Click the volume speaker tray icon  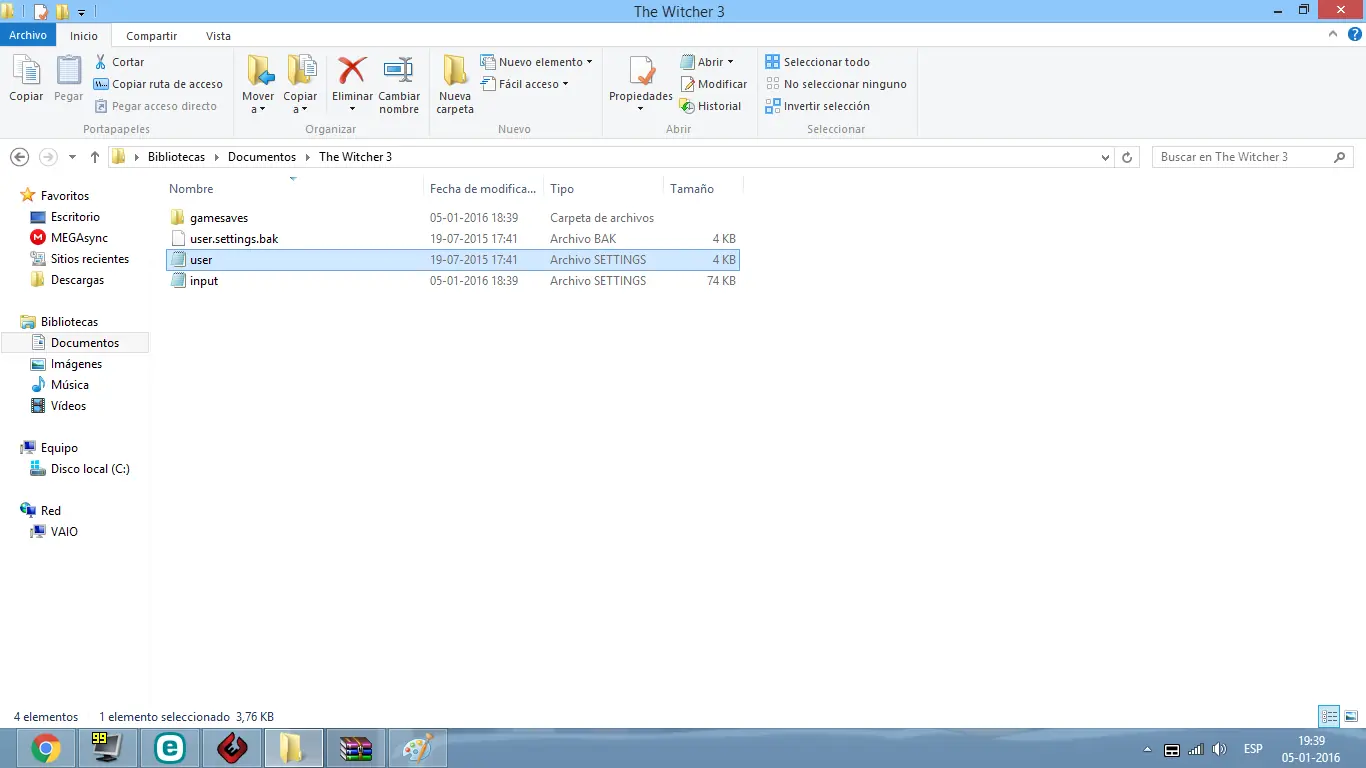(x=1218, y=749)
